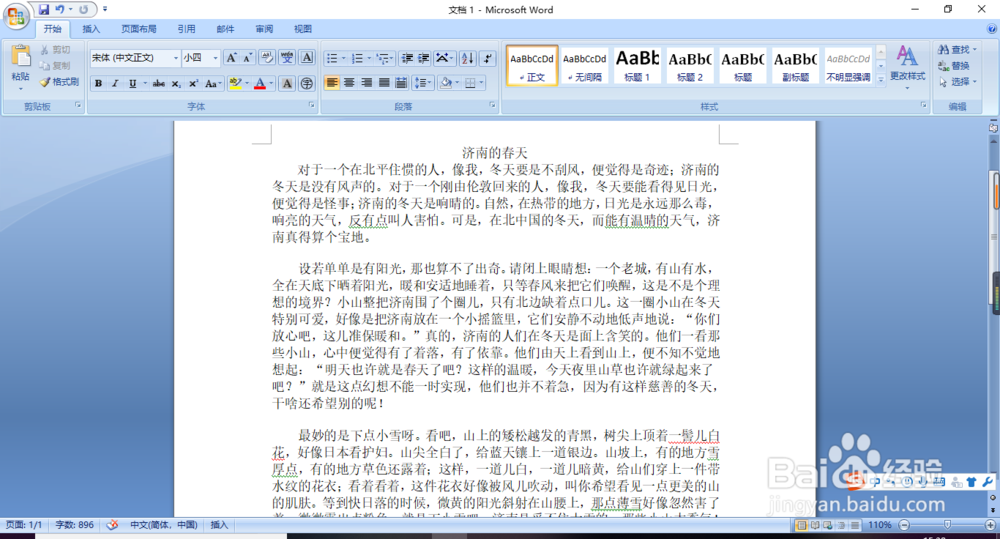The image size is (1000, 539).
Task: Click the Format Painter (格式刷) tool
Action: coord(59,82)
